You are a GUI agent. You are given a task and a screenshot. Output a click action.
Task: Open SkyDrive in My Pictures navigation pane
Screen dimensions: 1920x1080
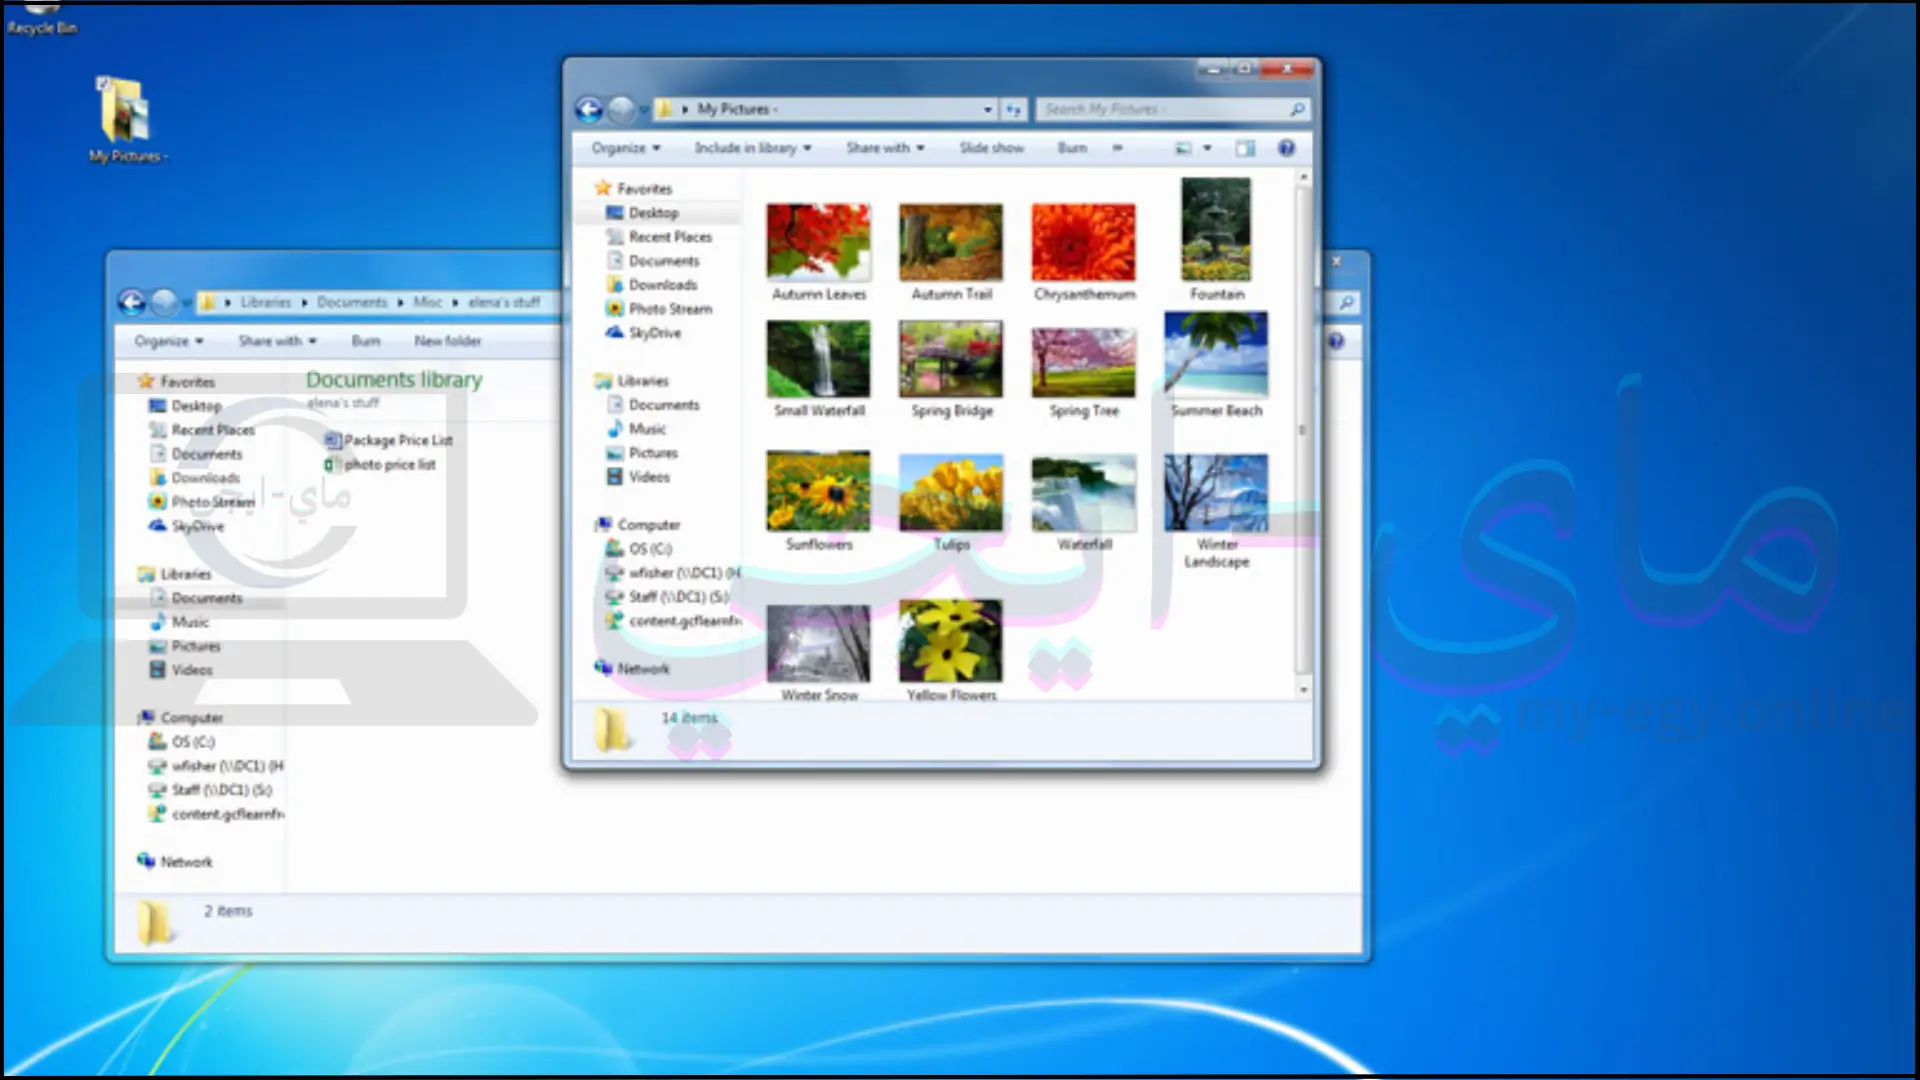[x=643, y=333]
